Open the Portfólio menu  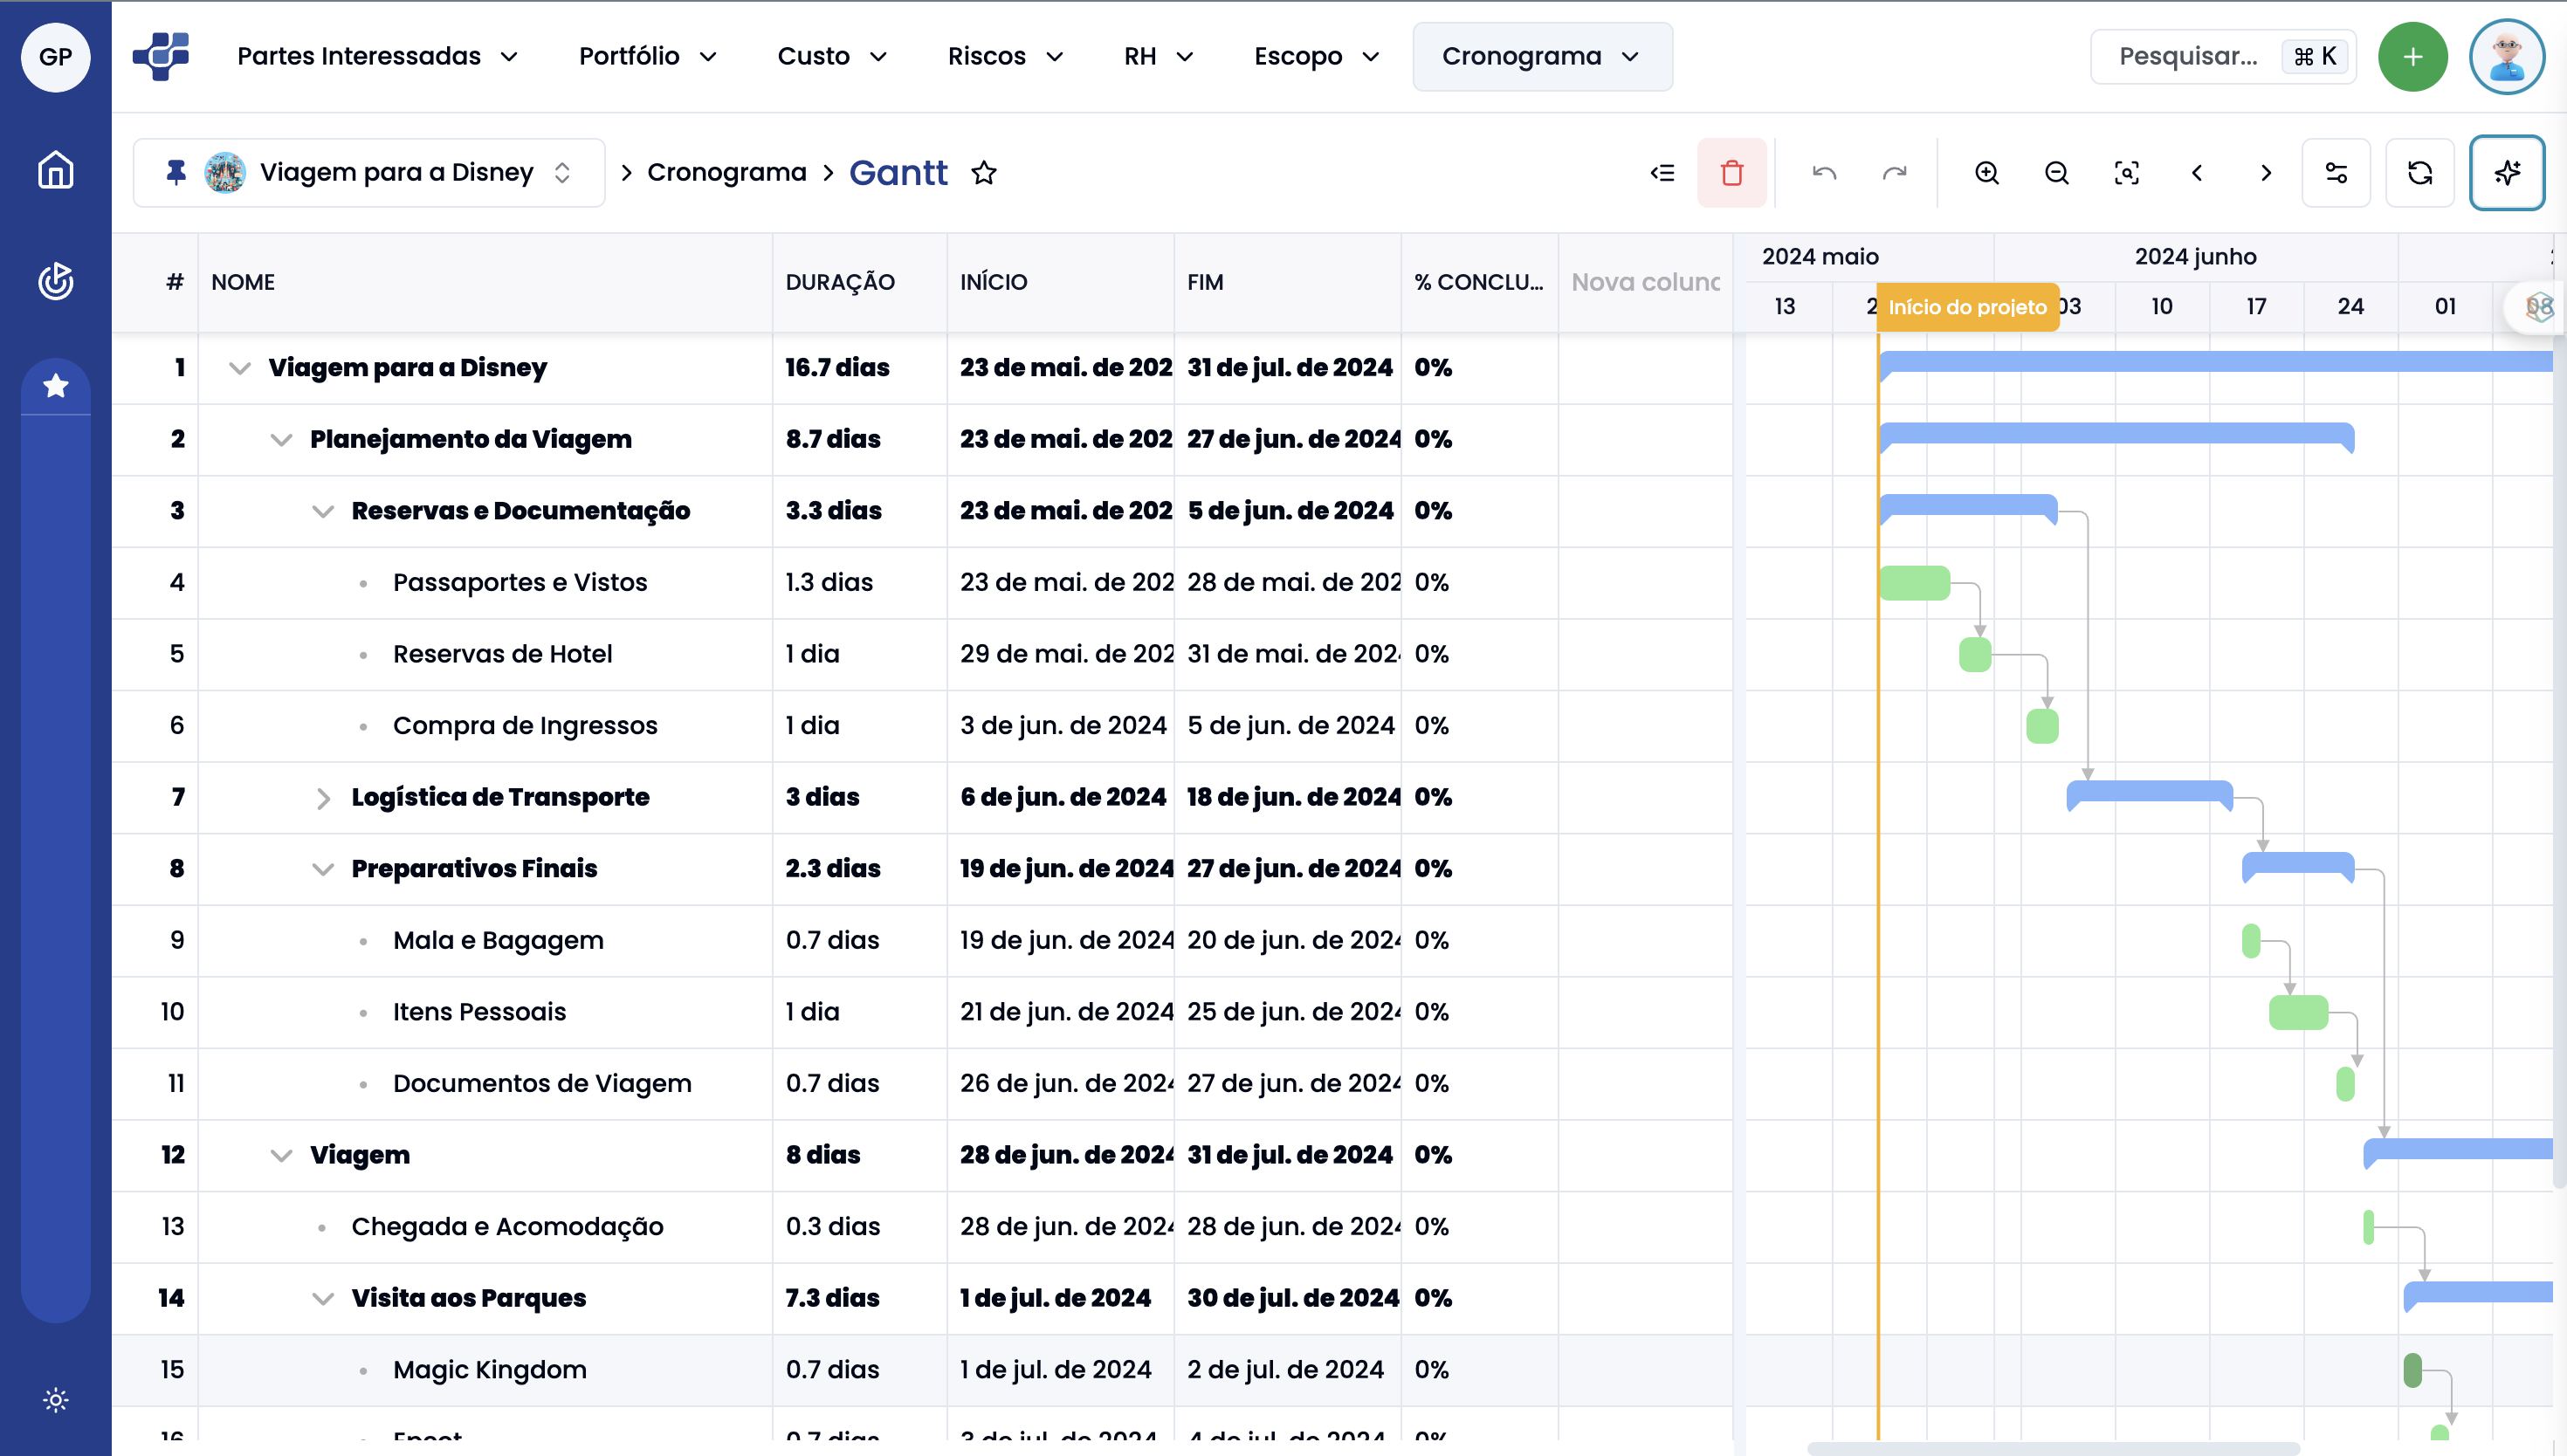pos(647,56)
